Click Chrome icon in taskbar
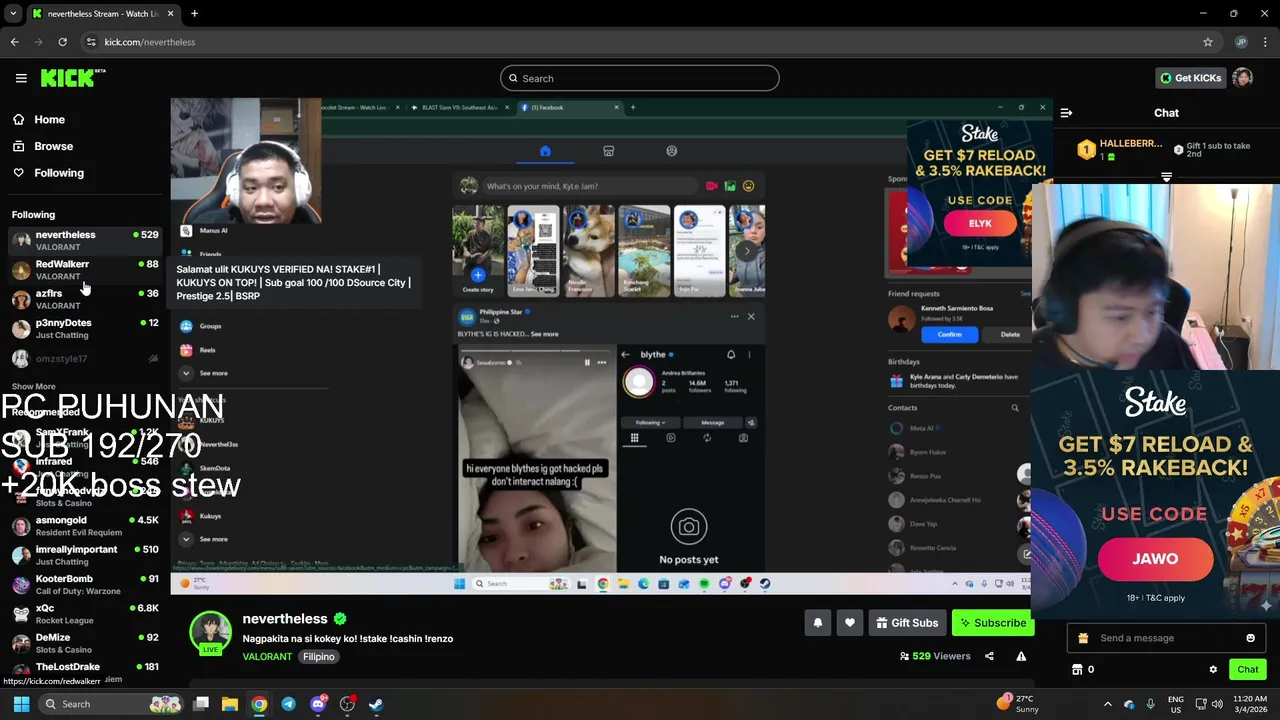 point(259,704)
